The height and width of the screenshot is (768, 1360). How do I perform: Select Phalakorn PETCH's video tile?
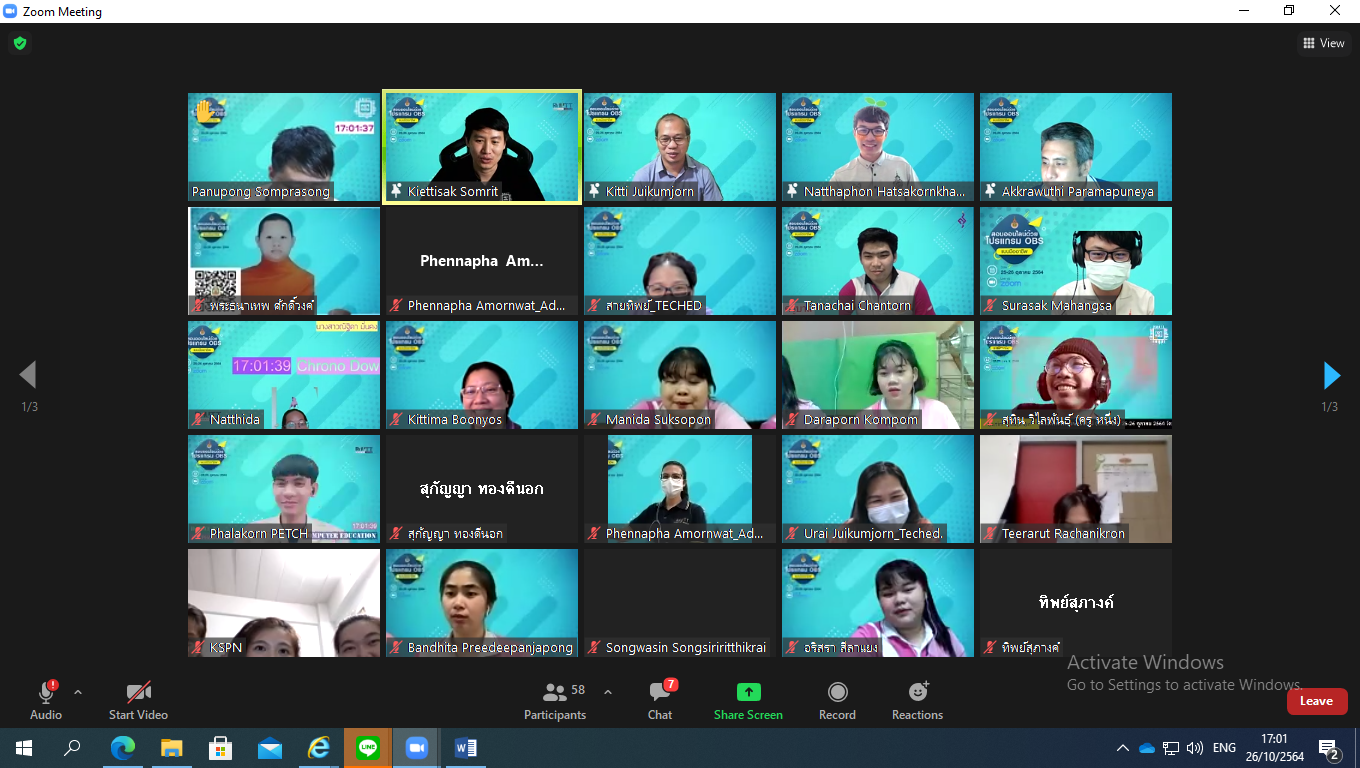tap(284, 489)
